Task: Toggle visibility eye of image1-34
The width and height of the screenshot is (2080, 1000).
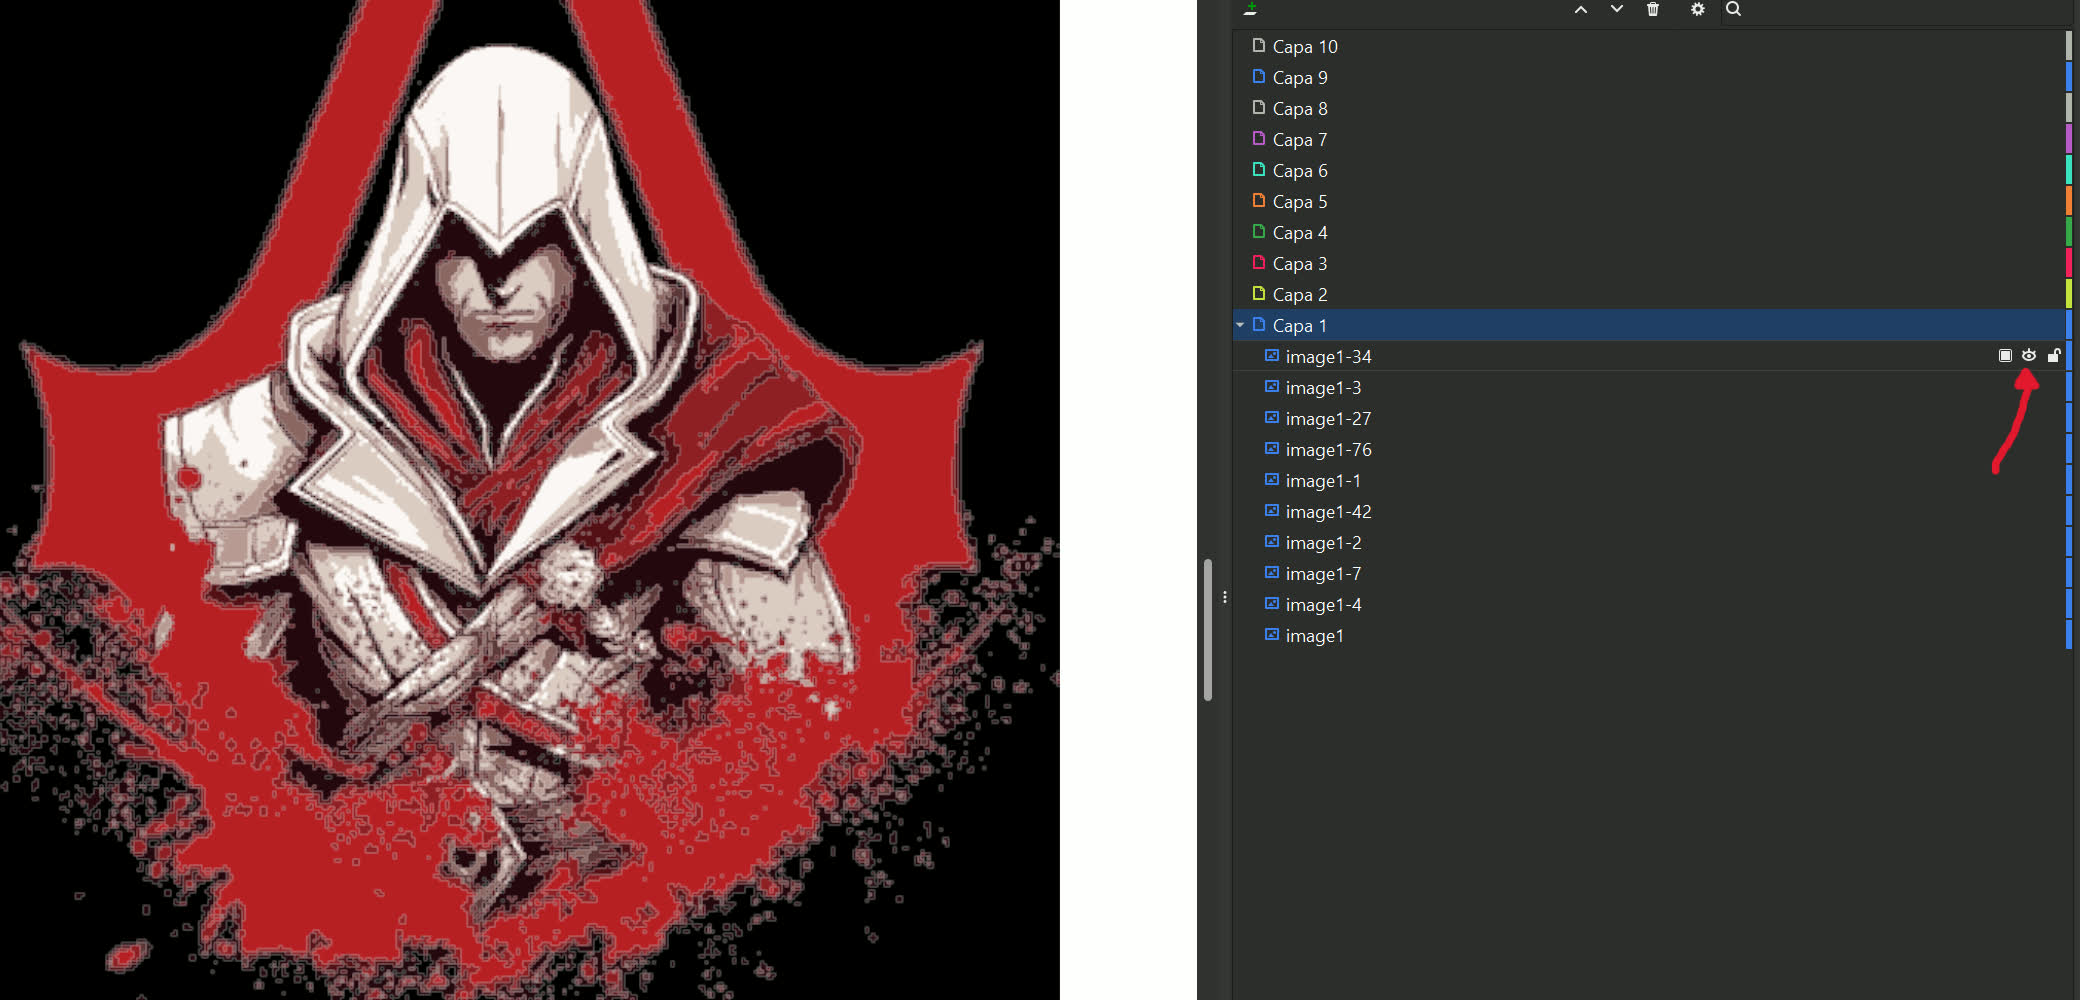Action: coord(2029,355)
